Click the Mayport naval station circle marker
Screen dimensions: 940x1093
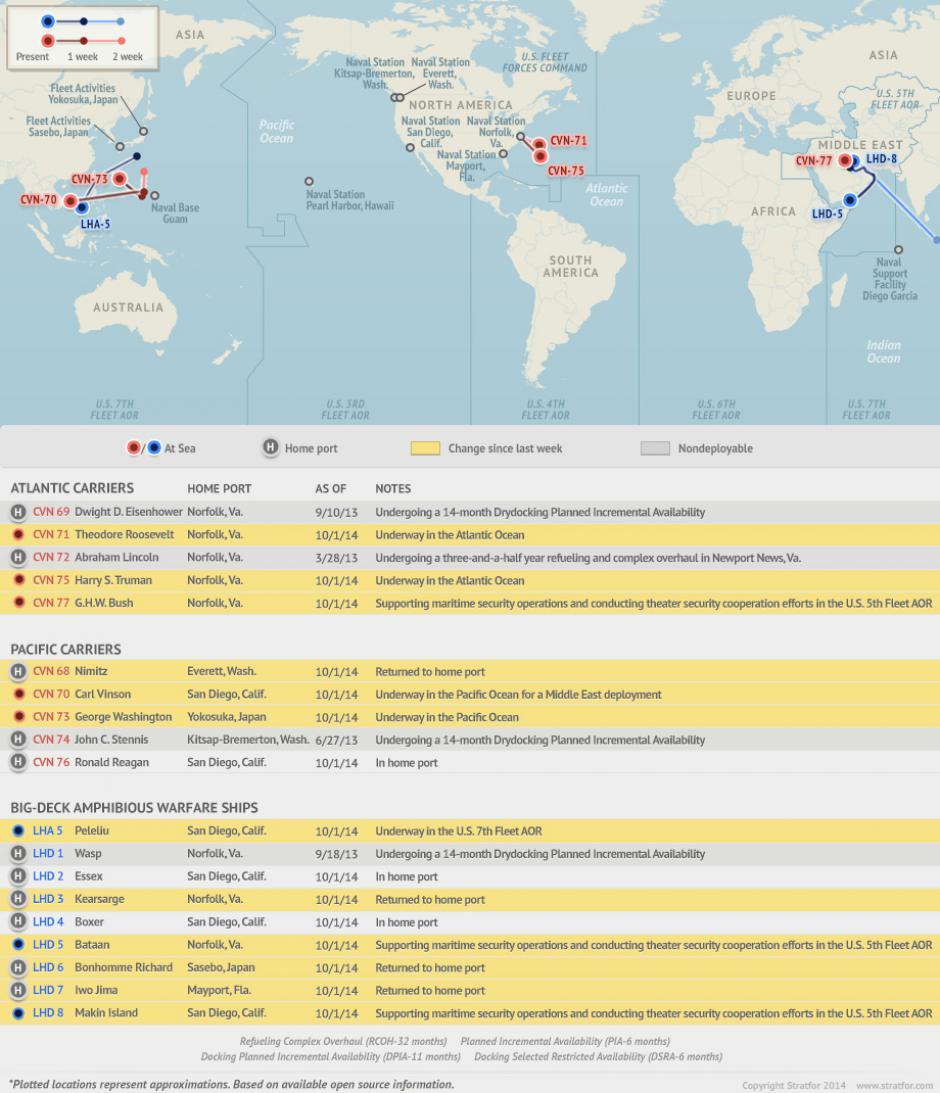tap(503, 153)
